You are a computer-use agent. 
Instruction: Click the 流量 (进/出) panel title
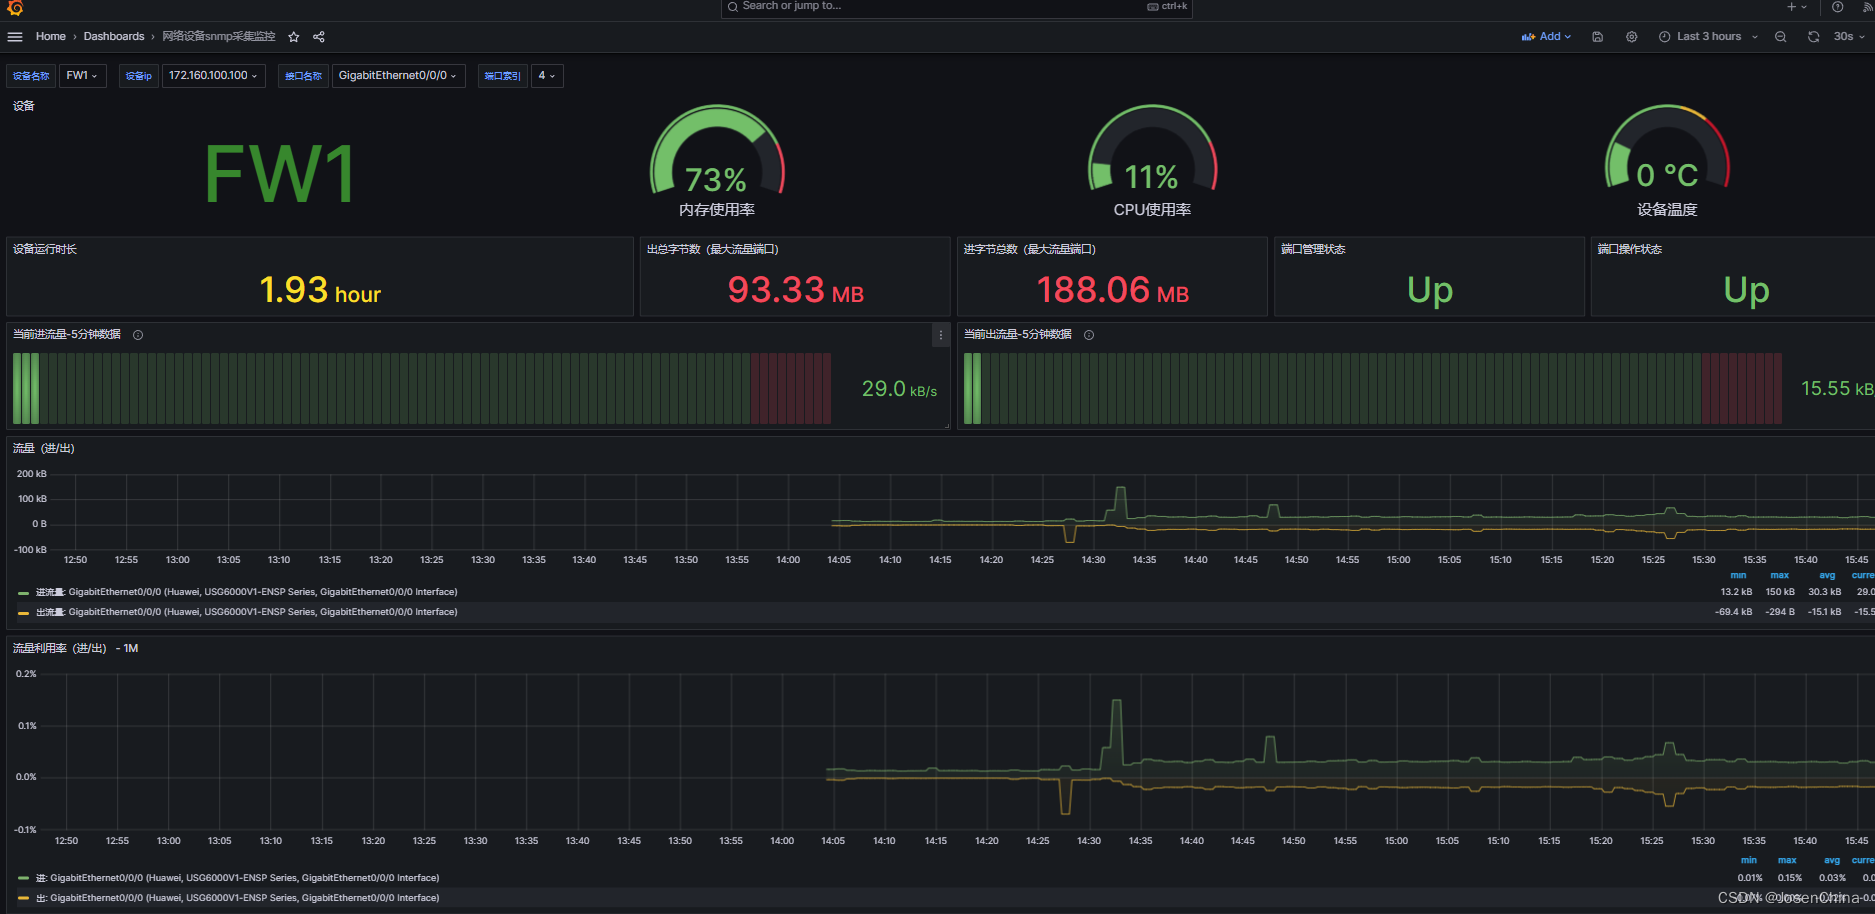coord(44,449)
